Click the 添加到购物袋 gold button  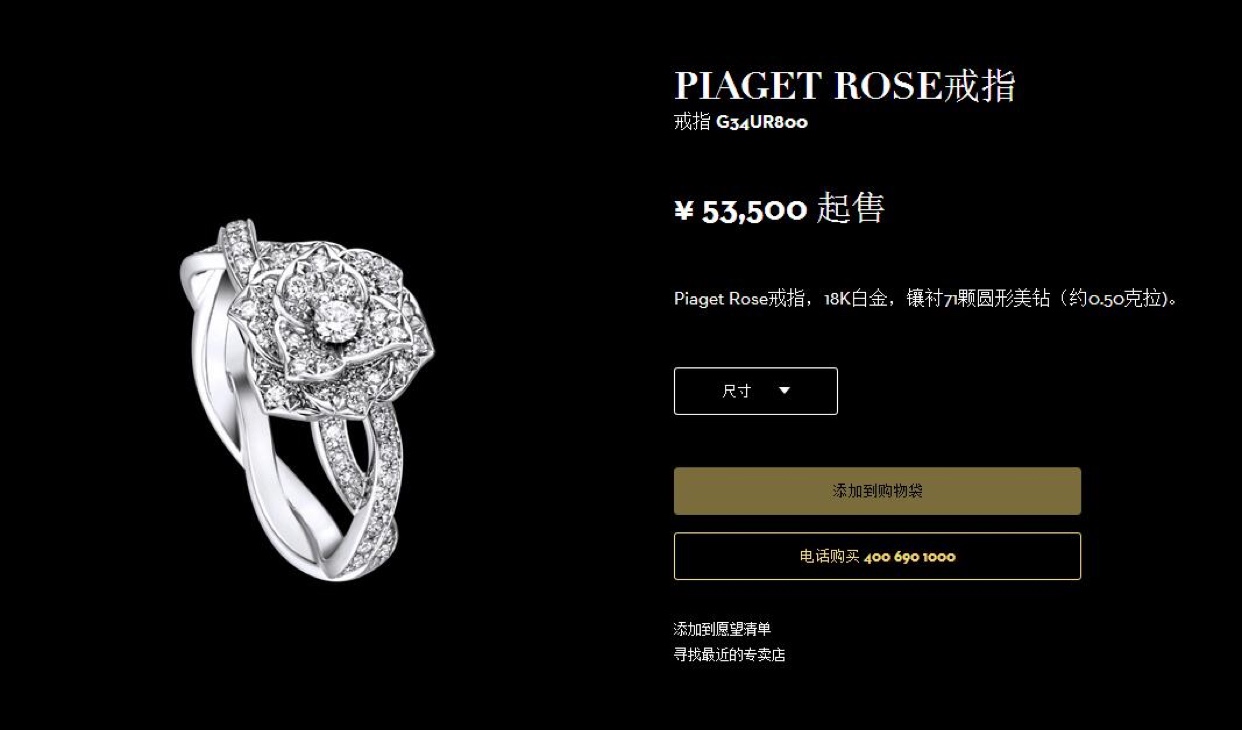tap(877, 491)
